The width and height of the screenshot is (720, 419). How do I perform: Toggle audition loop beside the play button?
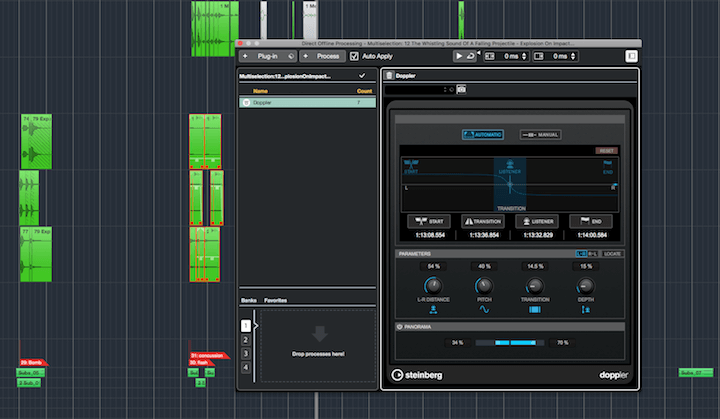pos(470,56)
